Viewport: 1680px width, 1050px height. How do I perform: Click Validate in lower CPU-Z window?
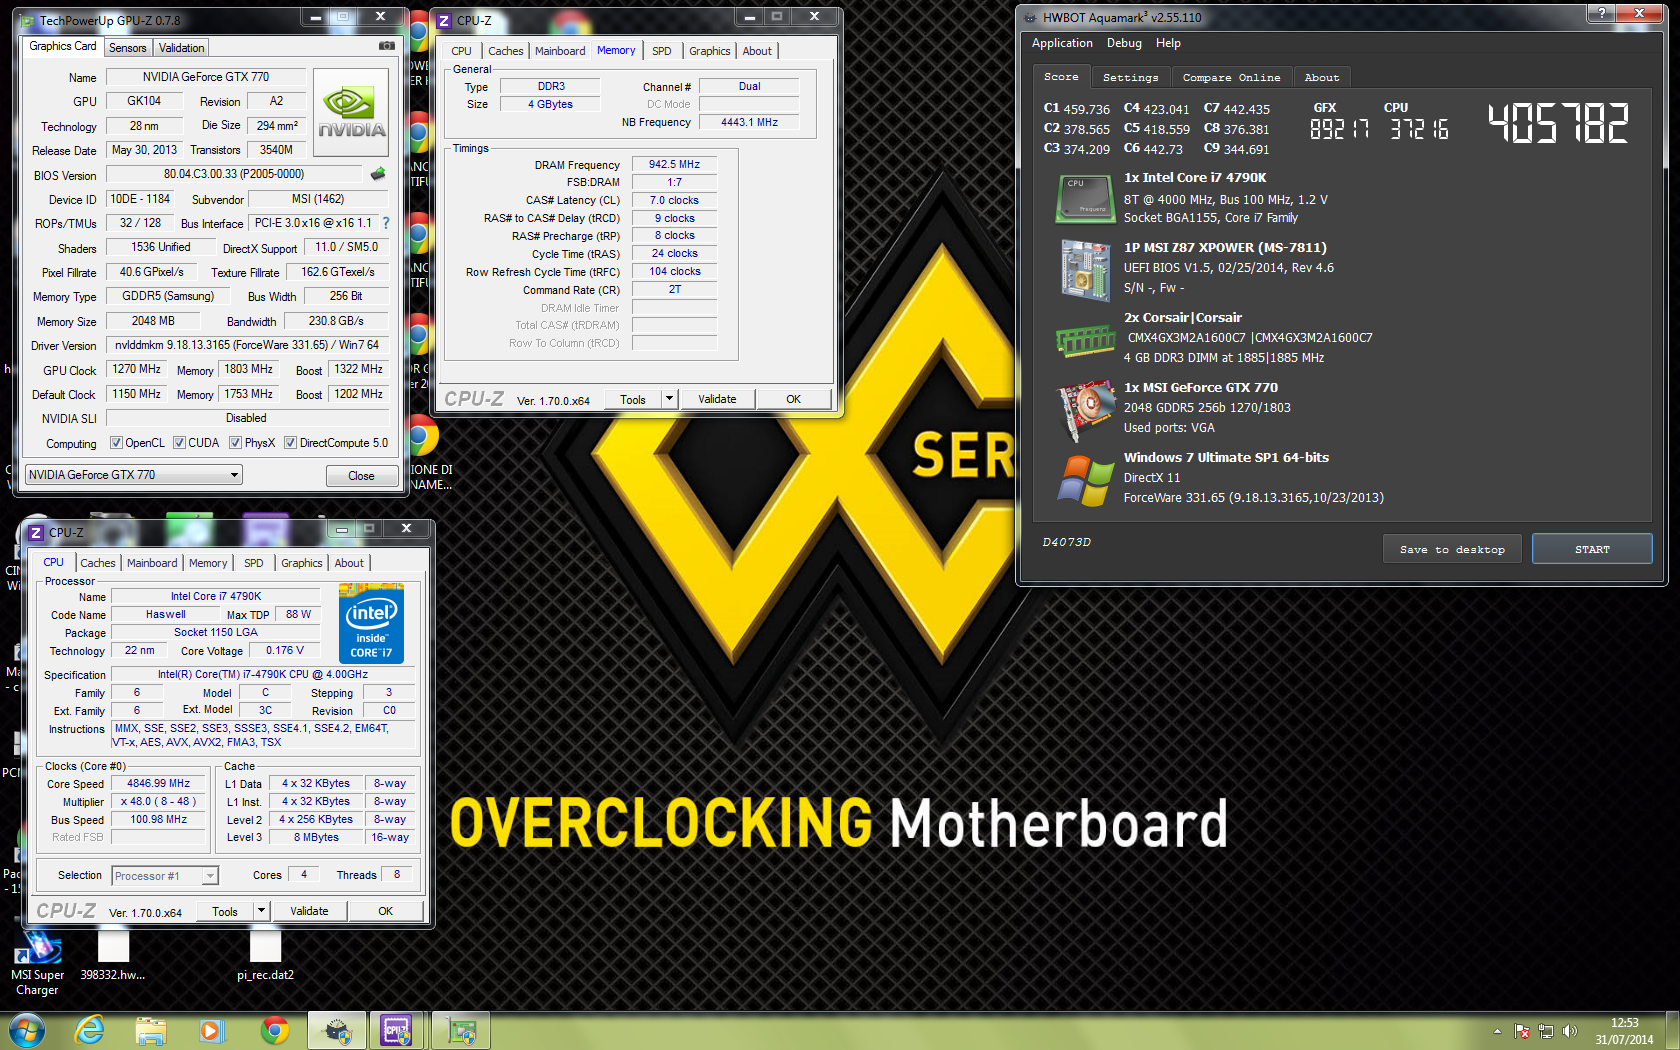pos(309,911)
